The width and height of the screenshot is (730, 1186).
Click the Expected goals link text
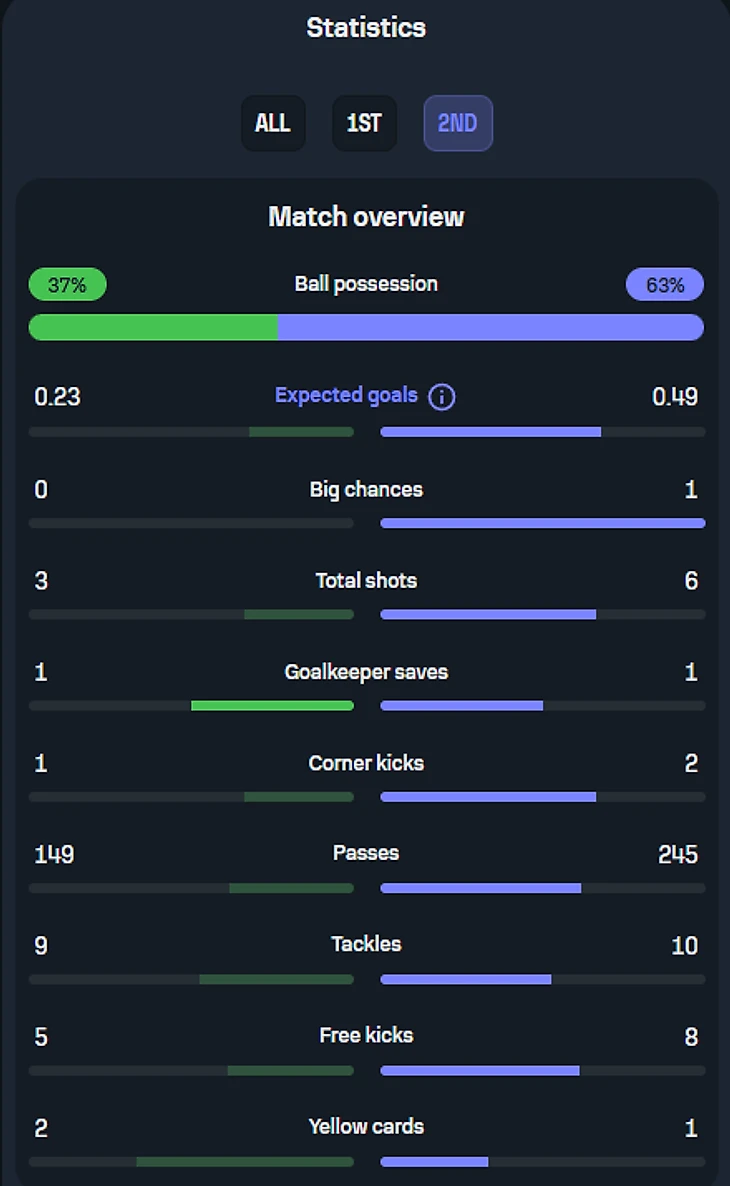tap(346, 395)
